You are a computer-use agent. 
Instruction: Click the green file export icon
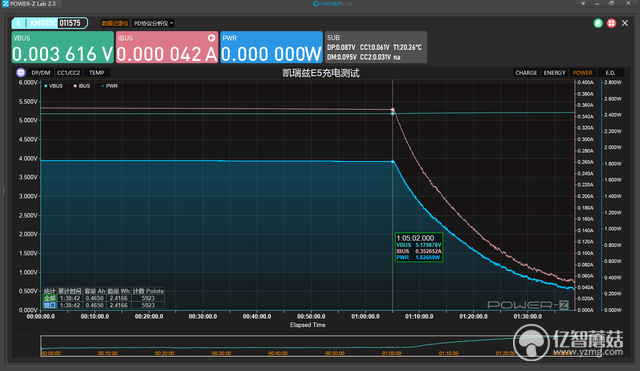click(598, 23)
